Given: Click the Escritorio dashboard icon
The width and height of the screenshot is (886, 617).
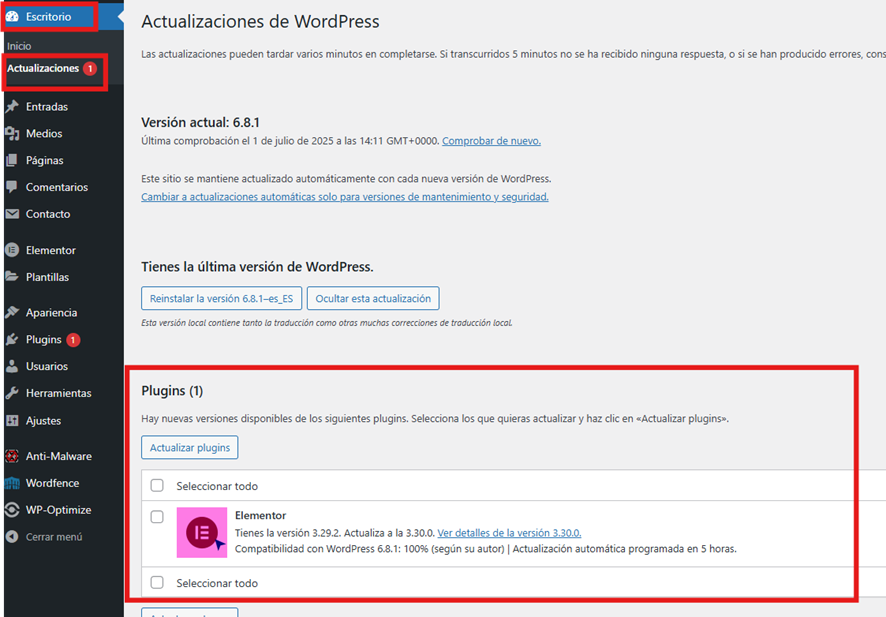Looking at the screenshot, I should [x=12, y=16].
